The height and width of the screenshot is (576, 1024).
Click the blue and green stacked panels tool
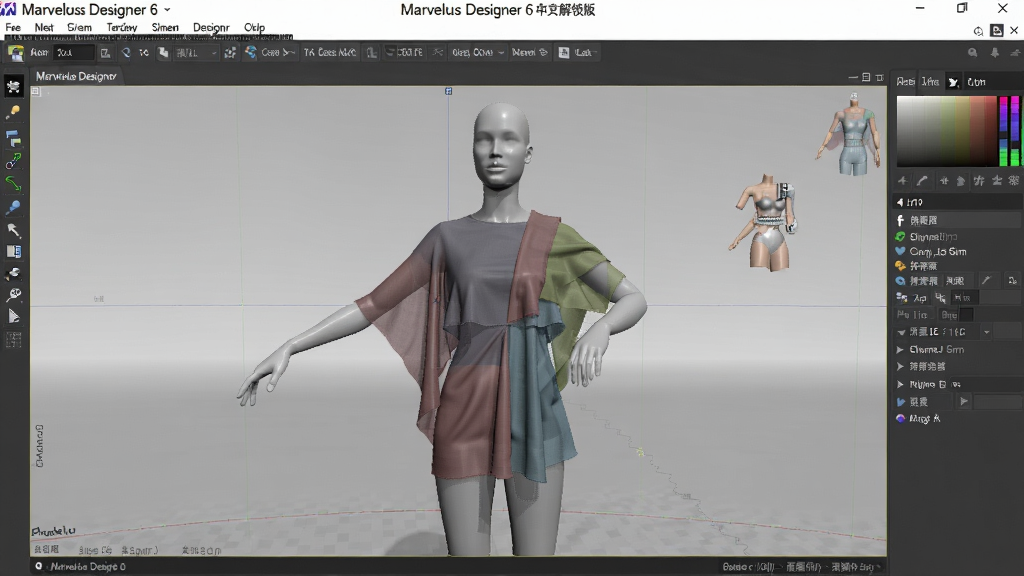13,138
